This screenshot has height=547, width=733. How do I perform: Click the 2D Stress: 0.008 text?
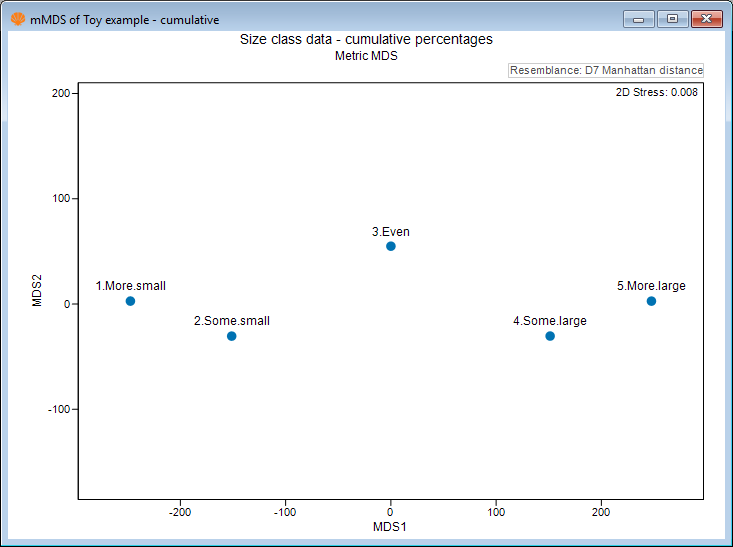coord(656,93)
